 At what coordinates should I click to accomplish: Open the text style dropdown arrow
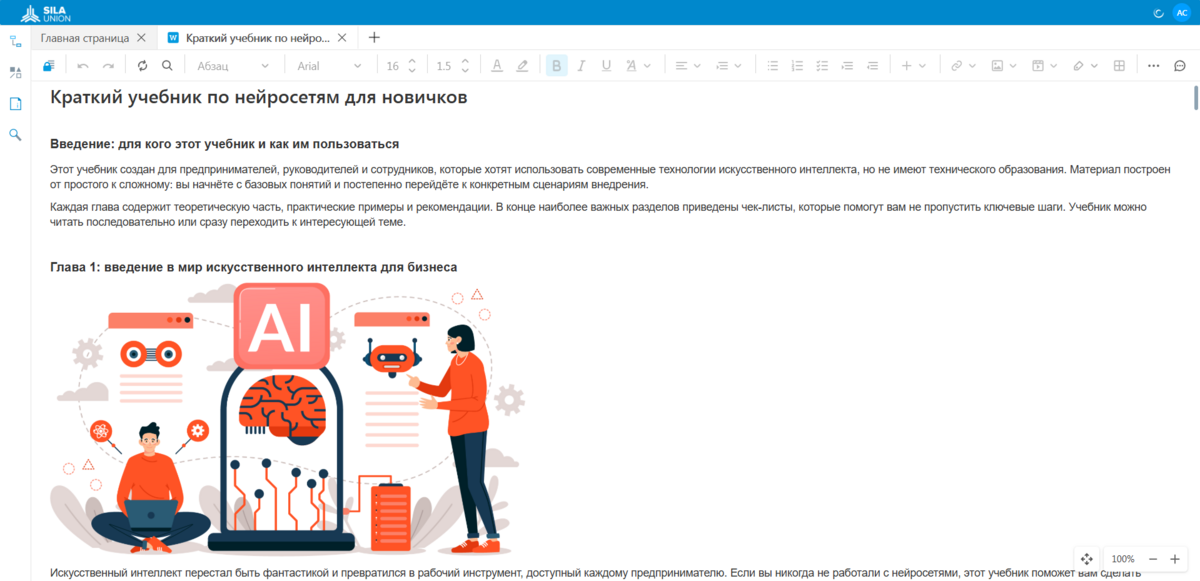(647, 66)
